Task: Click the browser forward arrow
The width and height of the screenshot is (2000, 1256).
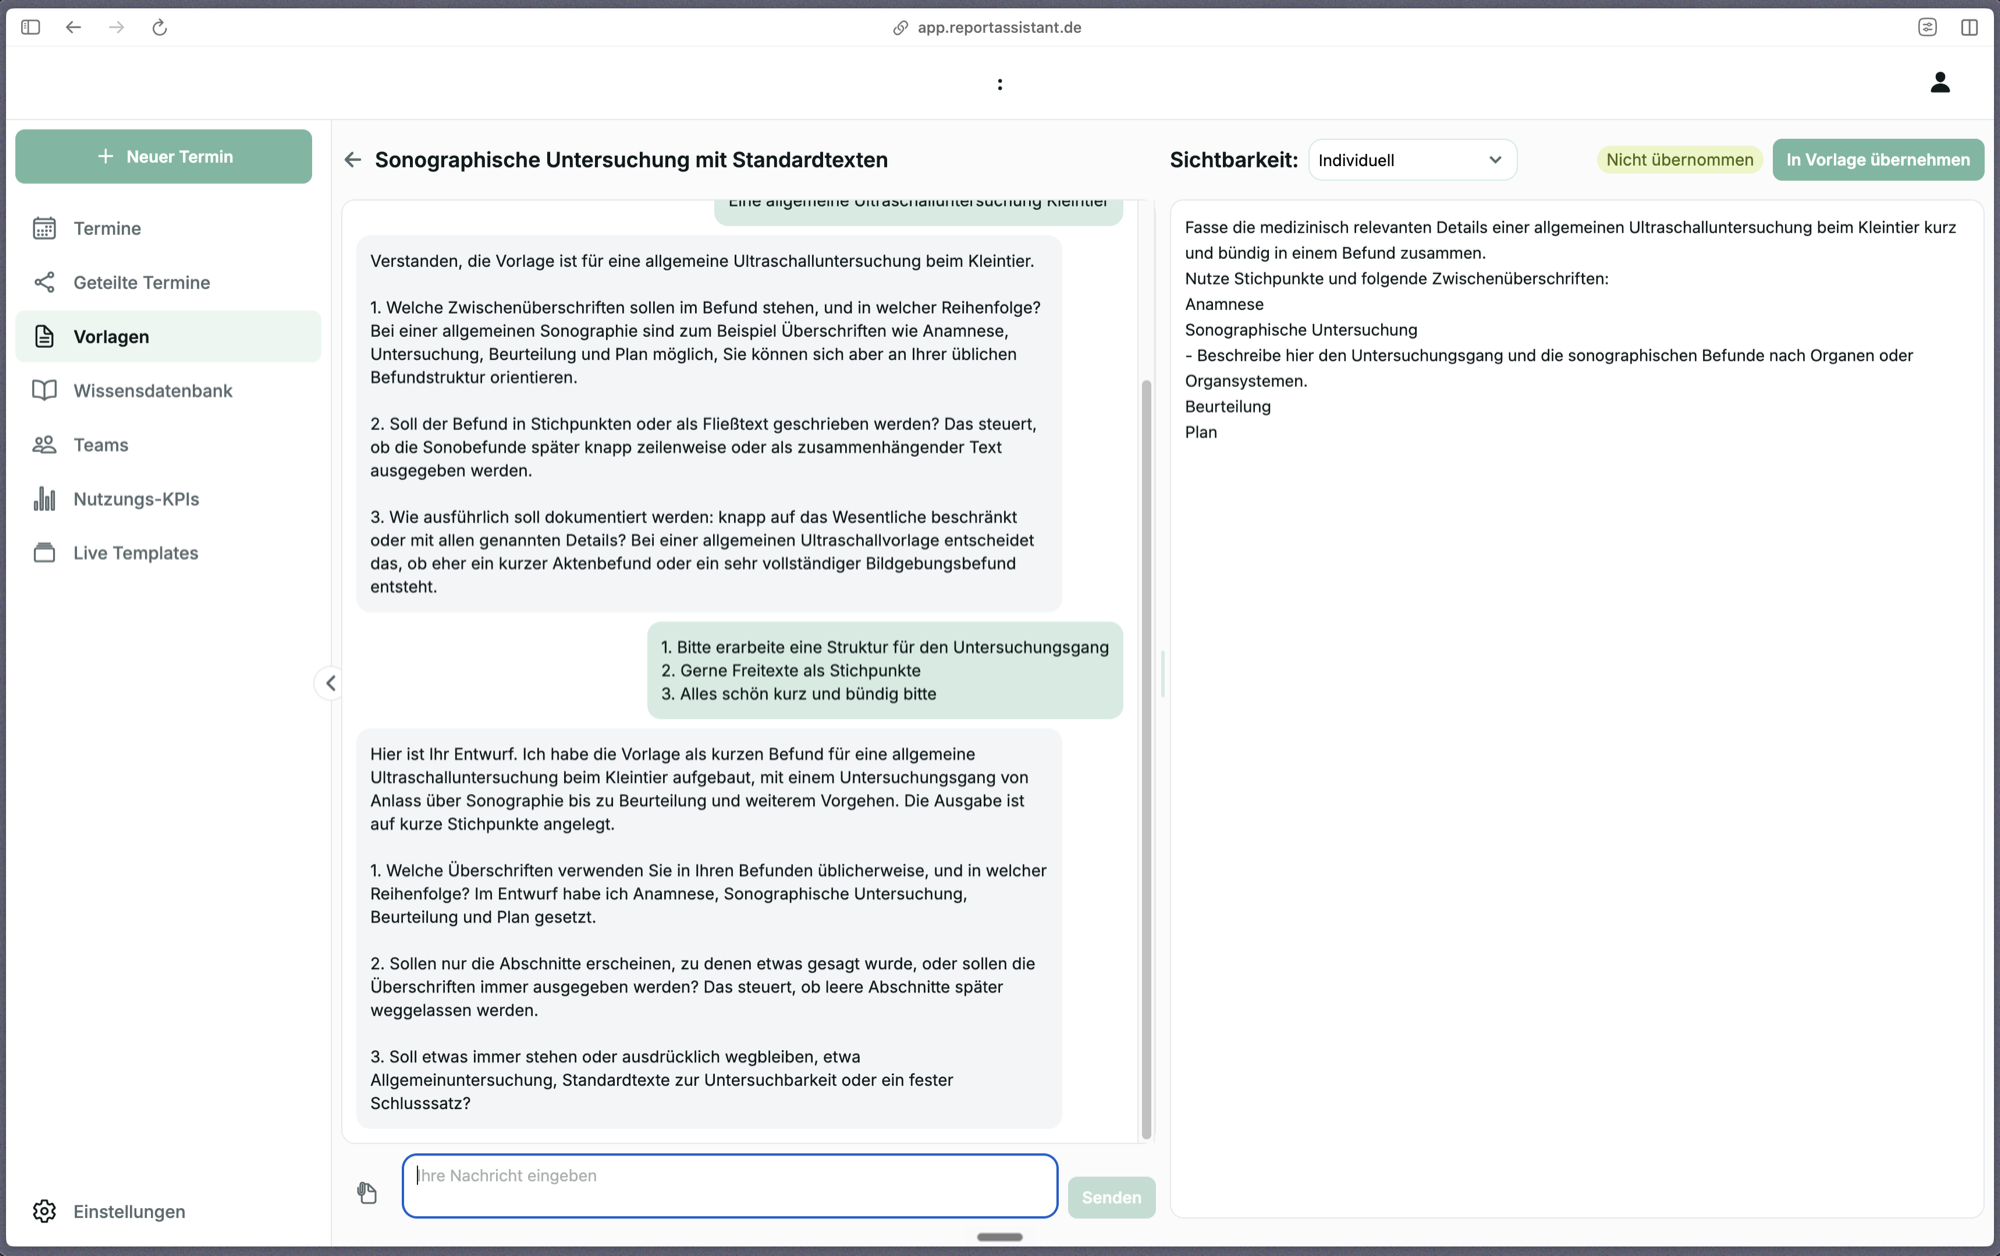Action: (116, 27)
